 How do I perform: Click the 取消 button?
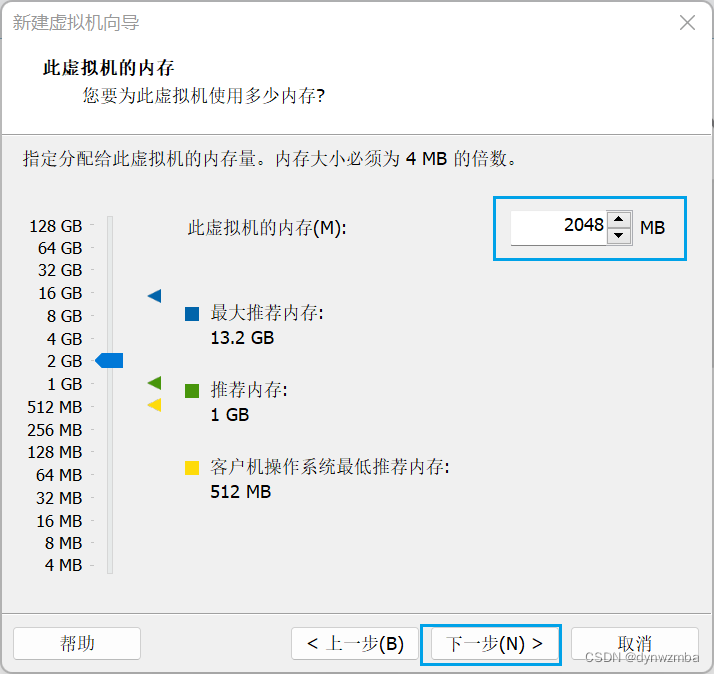(x=634, y=643)
